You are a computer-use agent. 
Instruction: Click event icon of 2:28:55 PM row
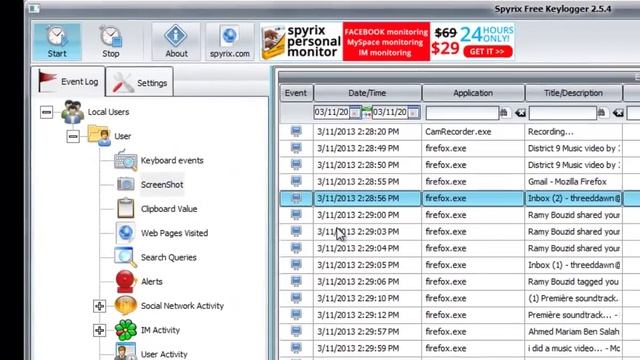click(x=296, y=182)
